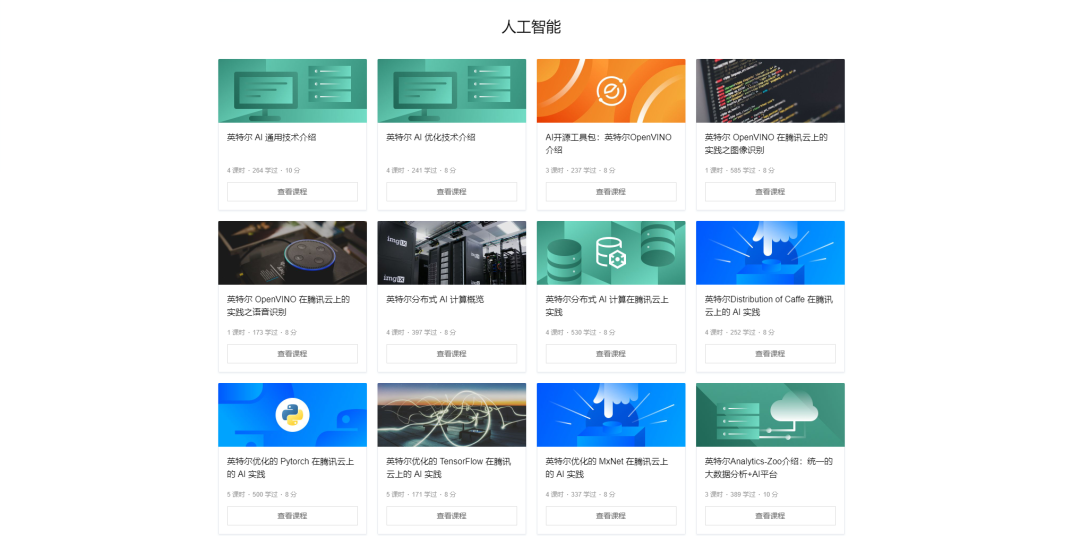Click 查看课程 for Distribution of Caffe course
Image resolution: width=1080 pixels, height=536 pixels.
click(770, 353)
